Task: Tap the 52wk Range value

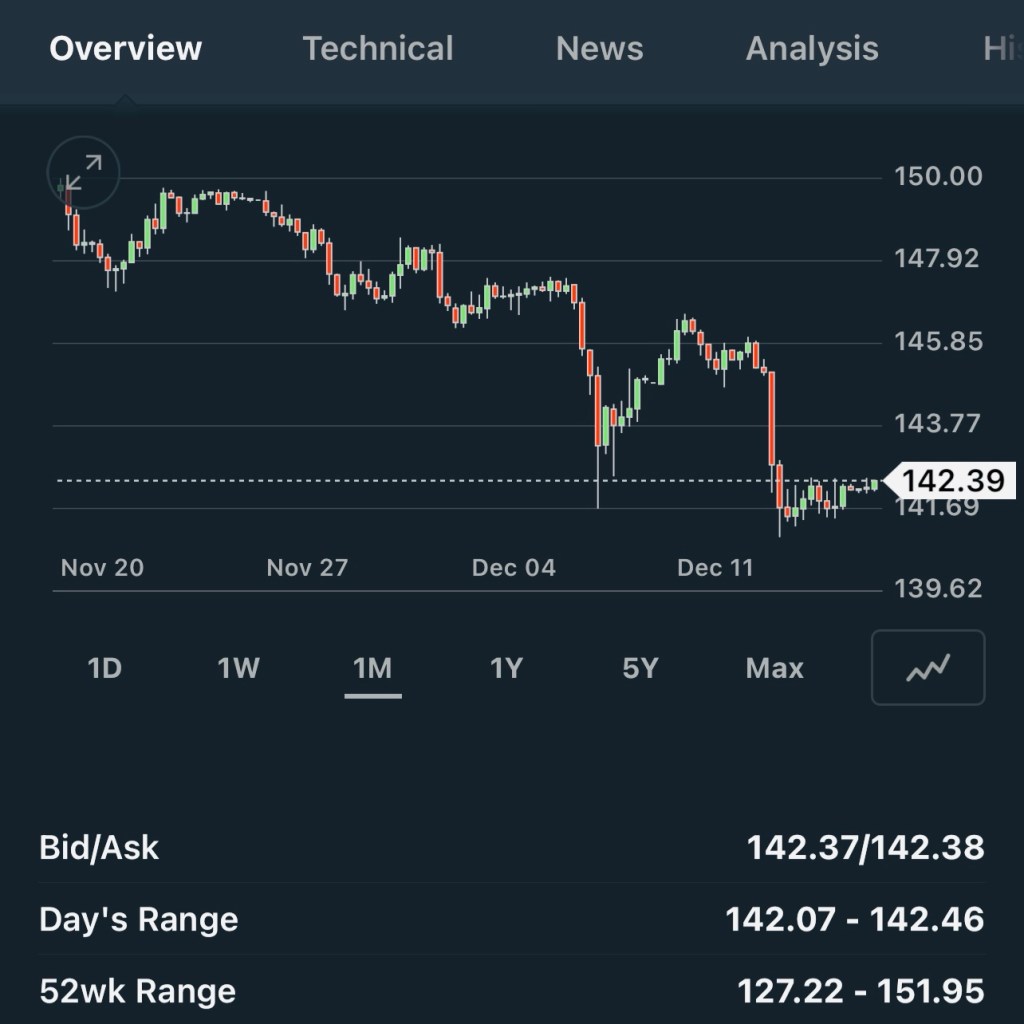Action: click(860, 991)
